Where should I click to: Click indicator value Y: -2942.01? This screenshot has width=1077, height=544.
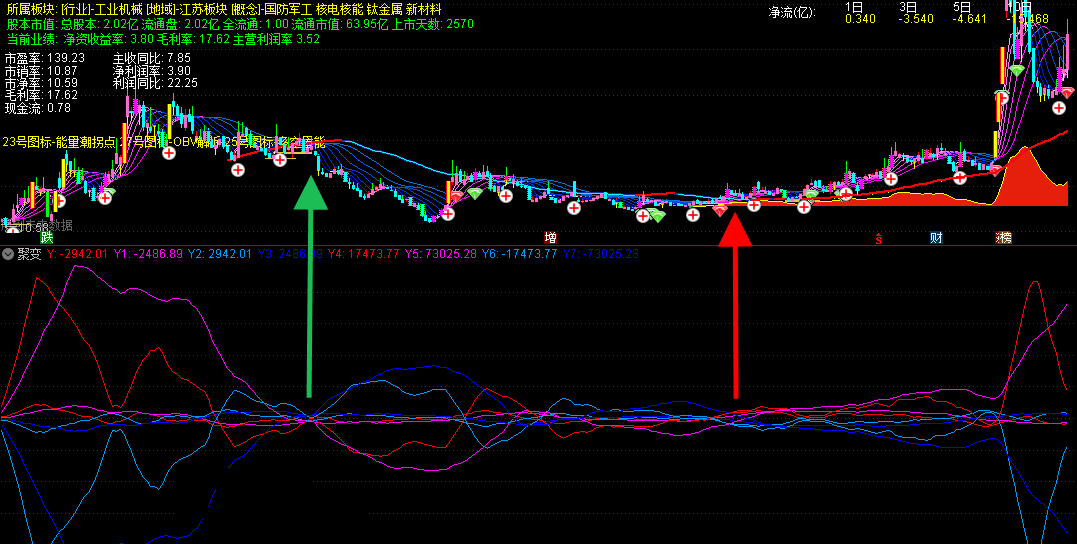pyautogui.click(x=77, y=254)
